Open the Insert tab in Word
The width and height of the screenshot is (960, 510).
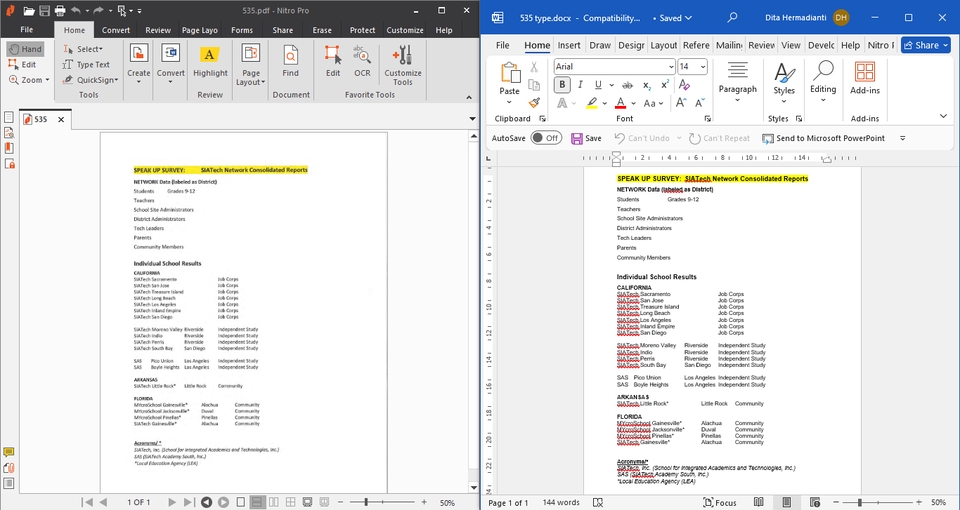[569, 45]
